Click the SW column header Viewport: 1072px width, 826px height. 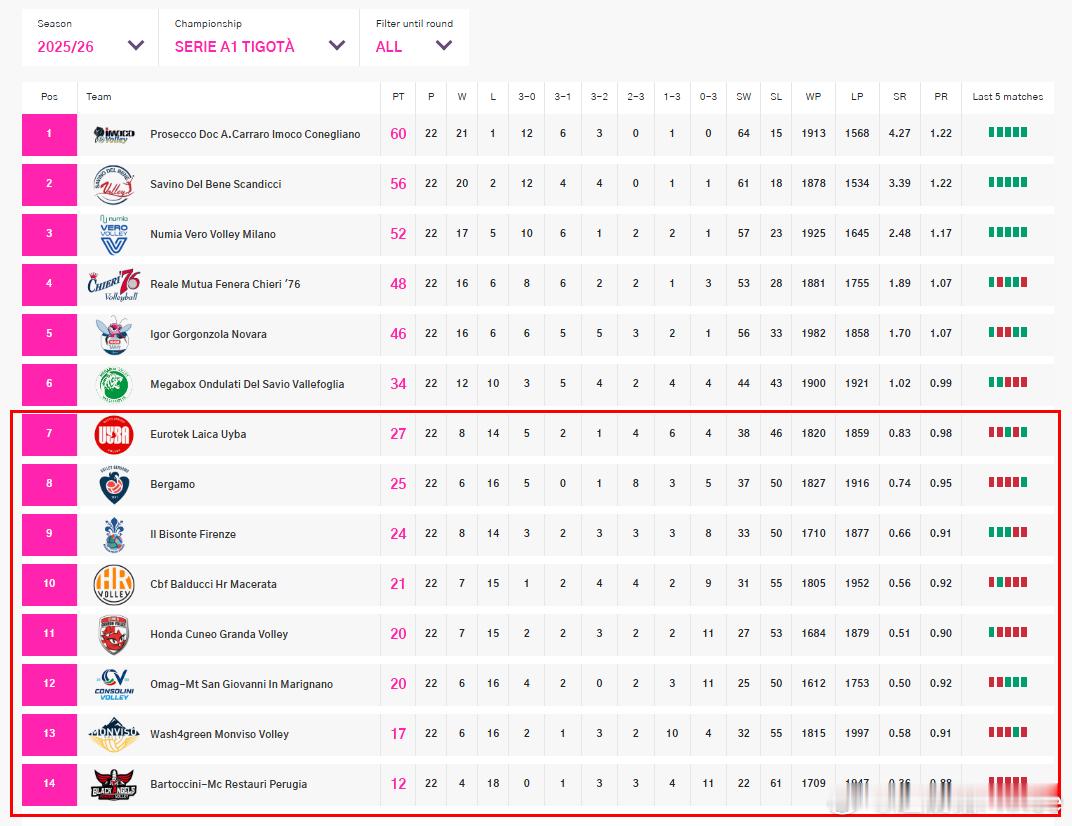click(744, 96)
